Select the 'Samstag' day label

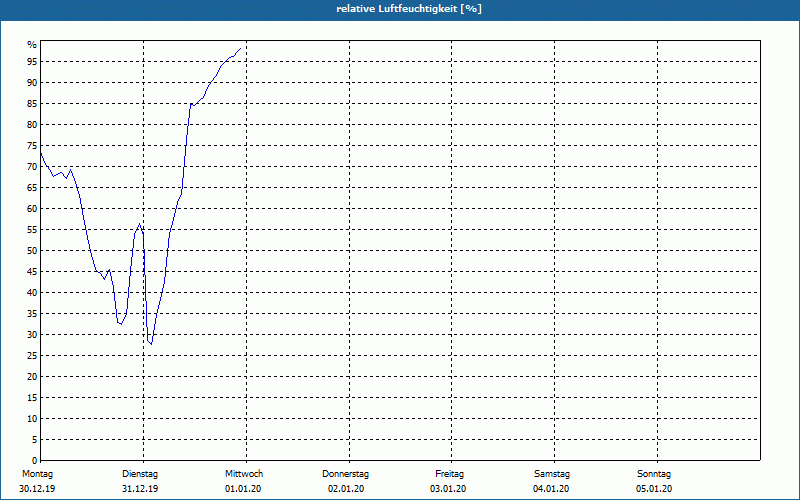[x=552, y=474]
